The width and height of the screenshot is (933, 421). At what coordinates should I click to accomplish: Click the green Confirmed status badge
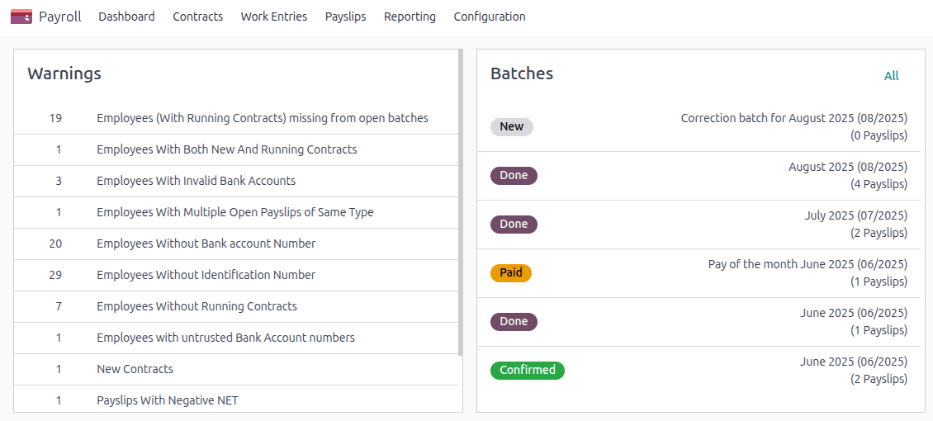(527, 370)
